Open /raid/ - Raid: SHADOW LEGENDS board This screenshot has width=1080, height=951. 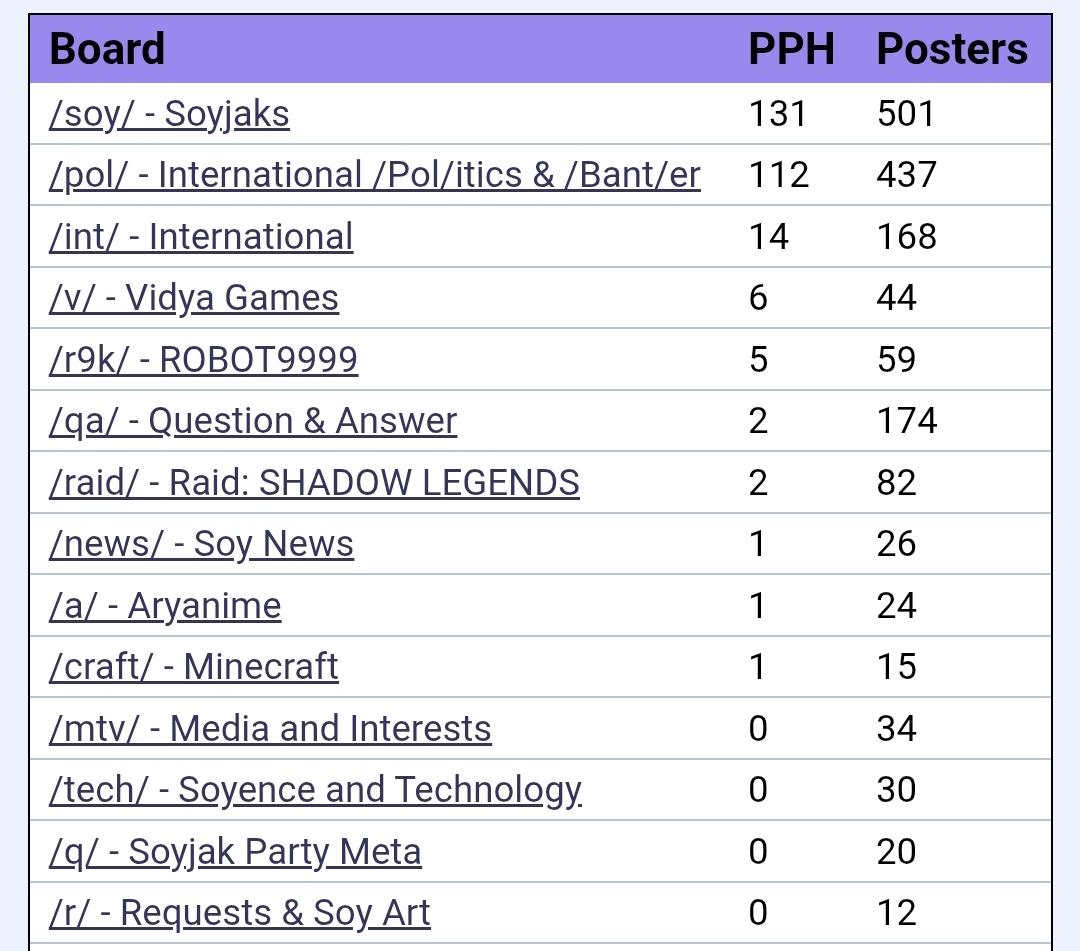pos(314,483)
